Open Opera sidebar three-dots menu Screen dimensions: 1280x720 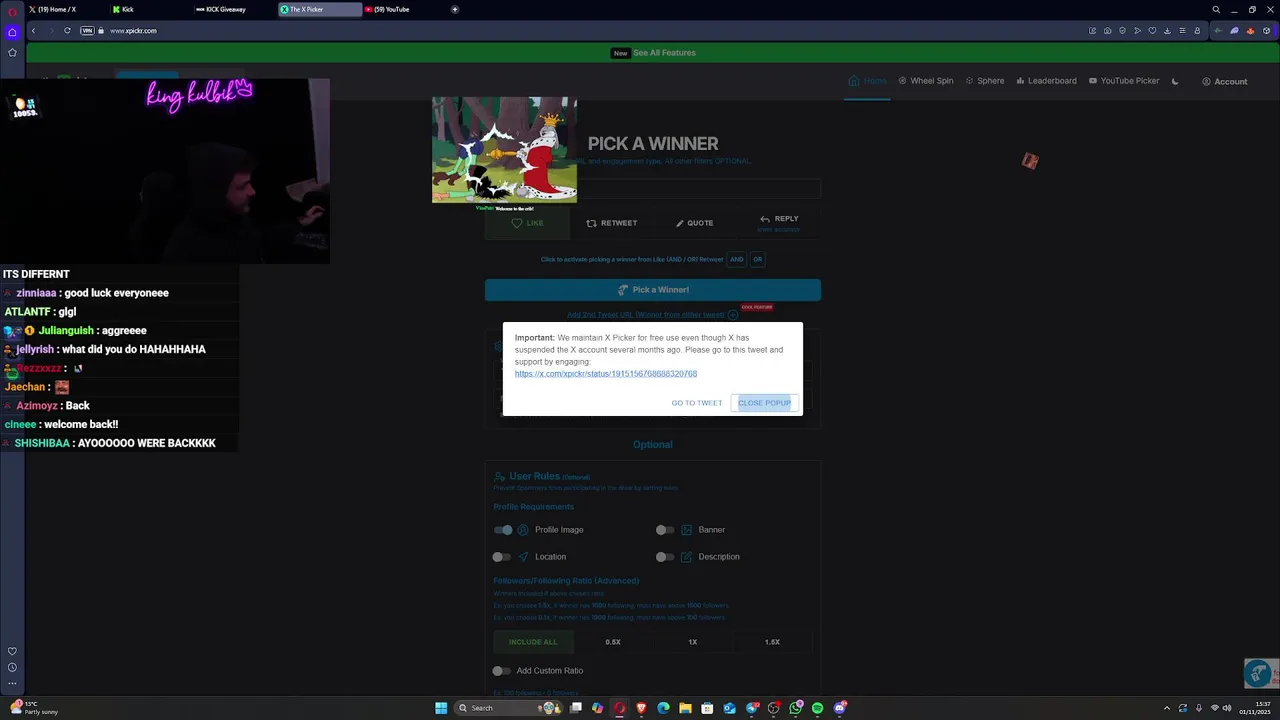tap(12, 683)
